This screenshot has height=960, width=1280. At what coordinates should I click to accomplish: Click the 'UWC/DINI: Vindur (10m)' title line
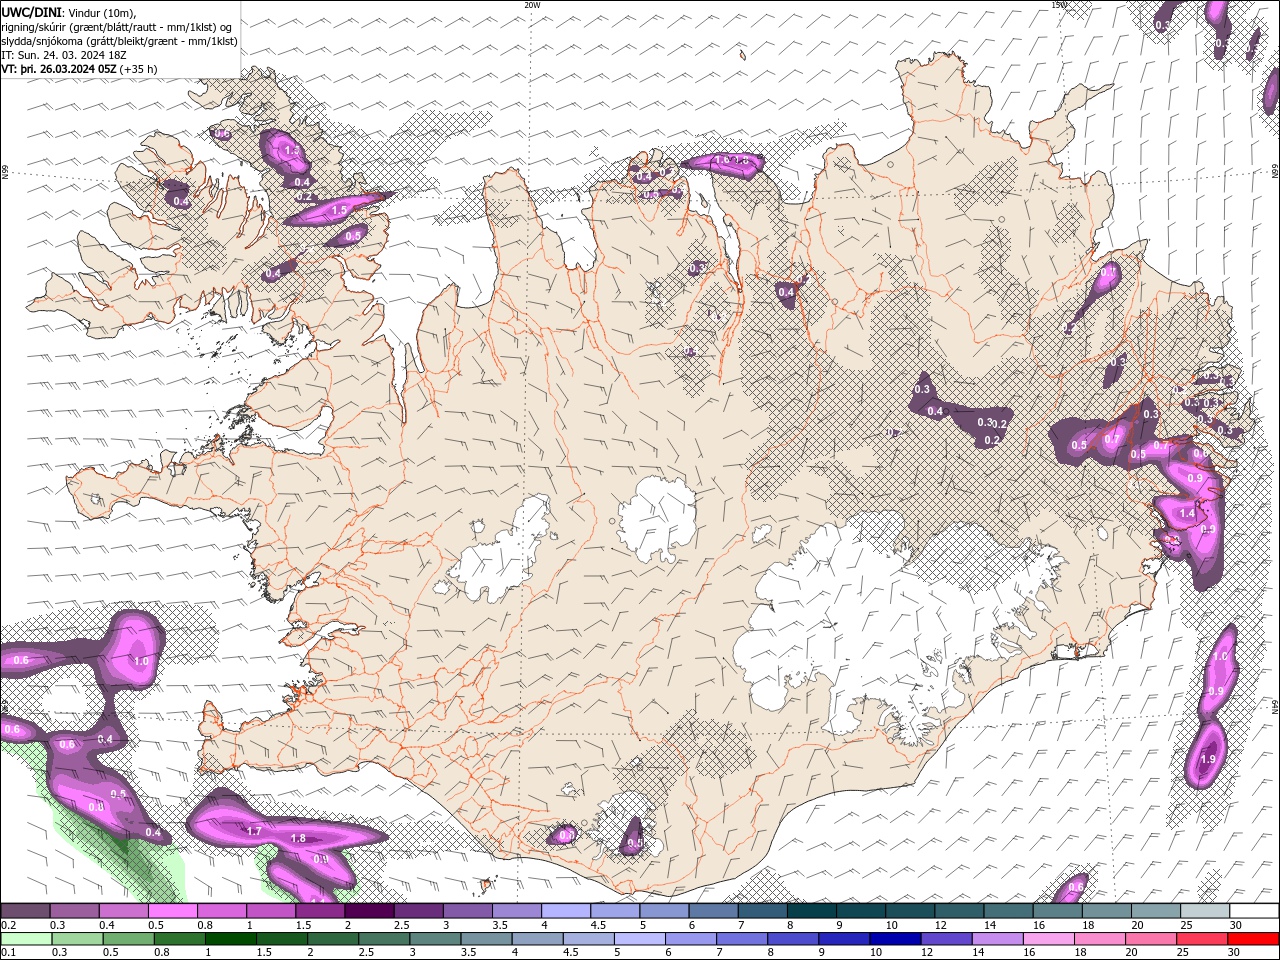(x=67, y=12)
